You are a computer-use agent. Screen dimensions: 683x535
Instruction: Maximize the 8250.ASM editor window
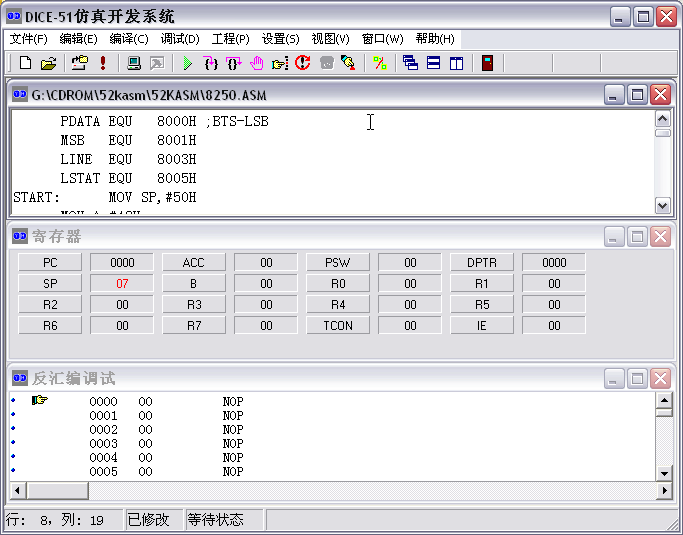point(637,95)
